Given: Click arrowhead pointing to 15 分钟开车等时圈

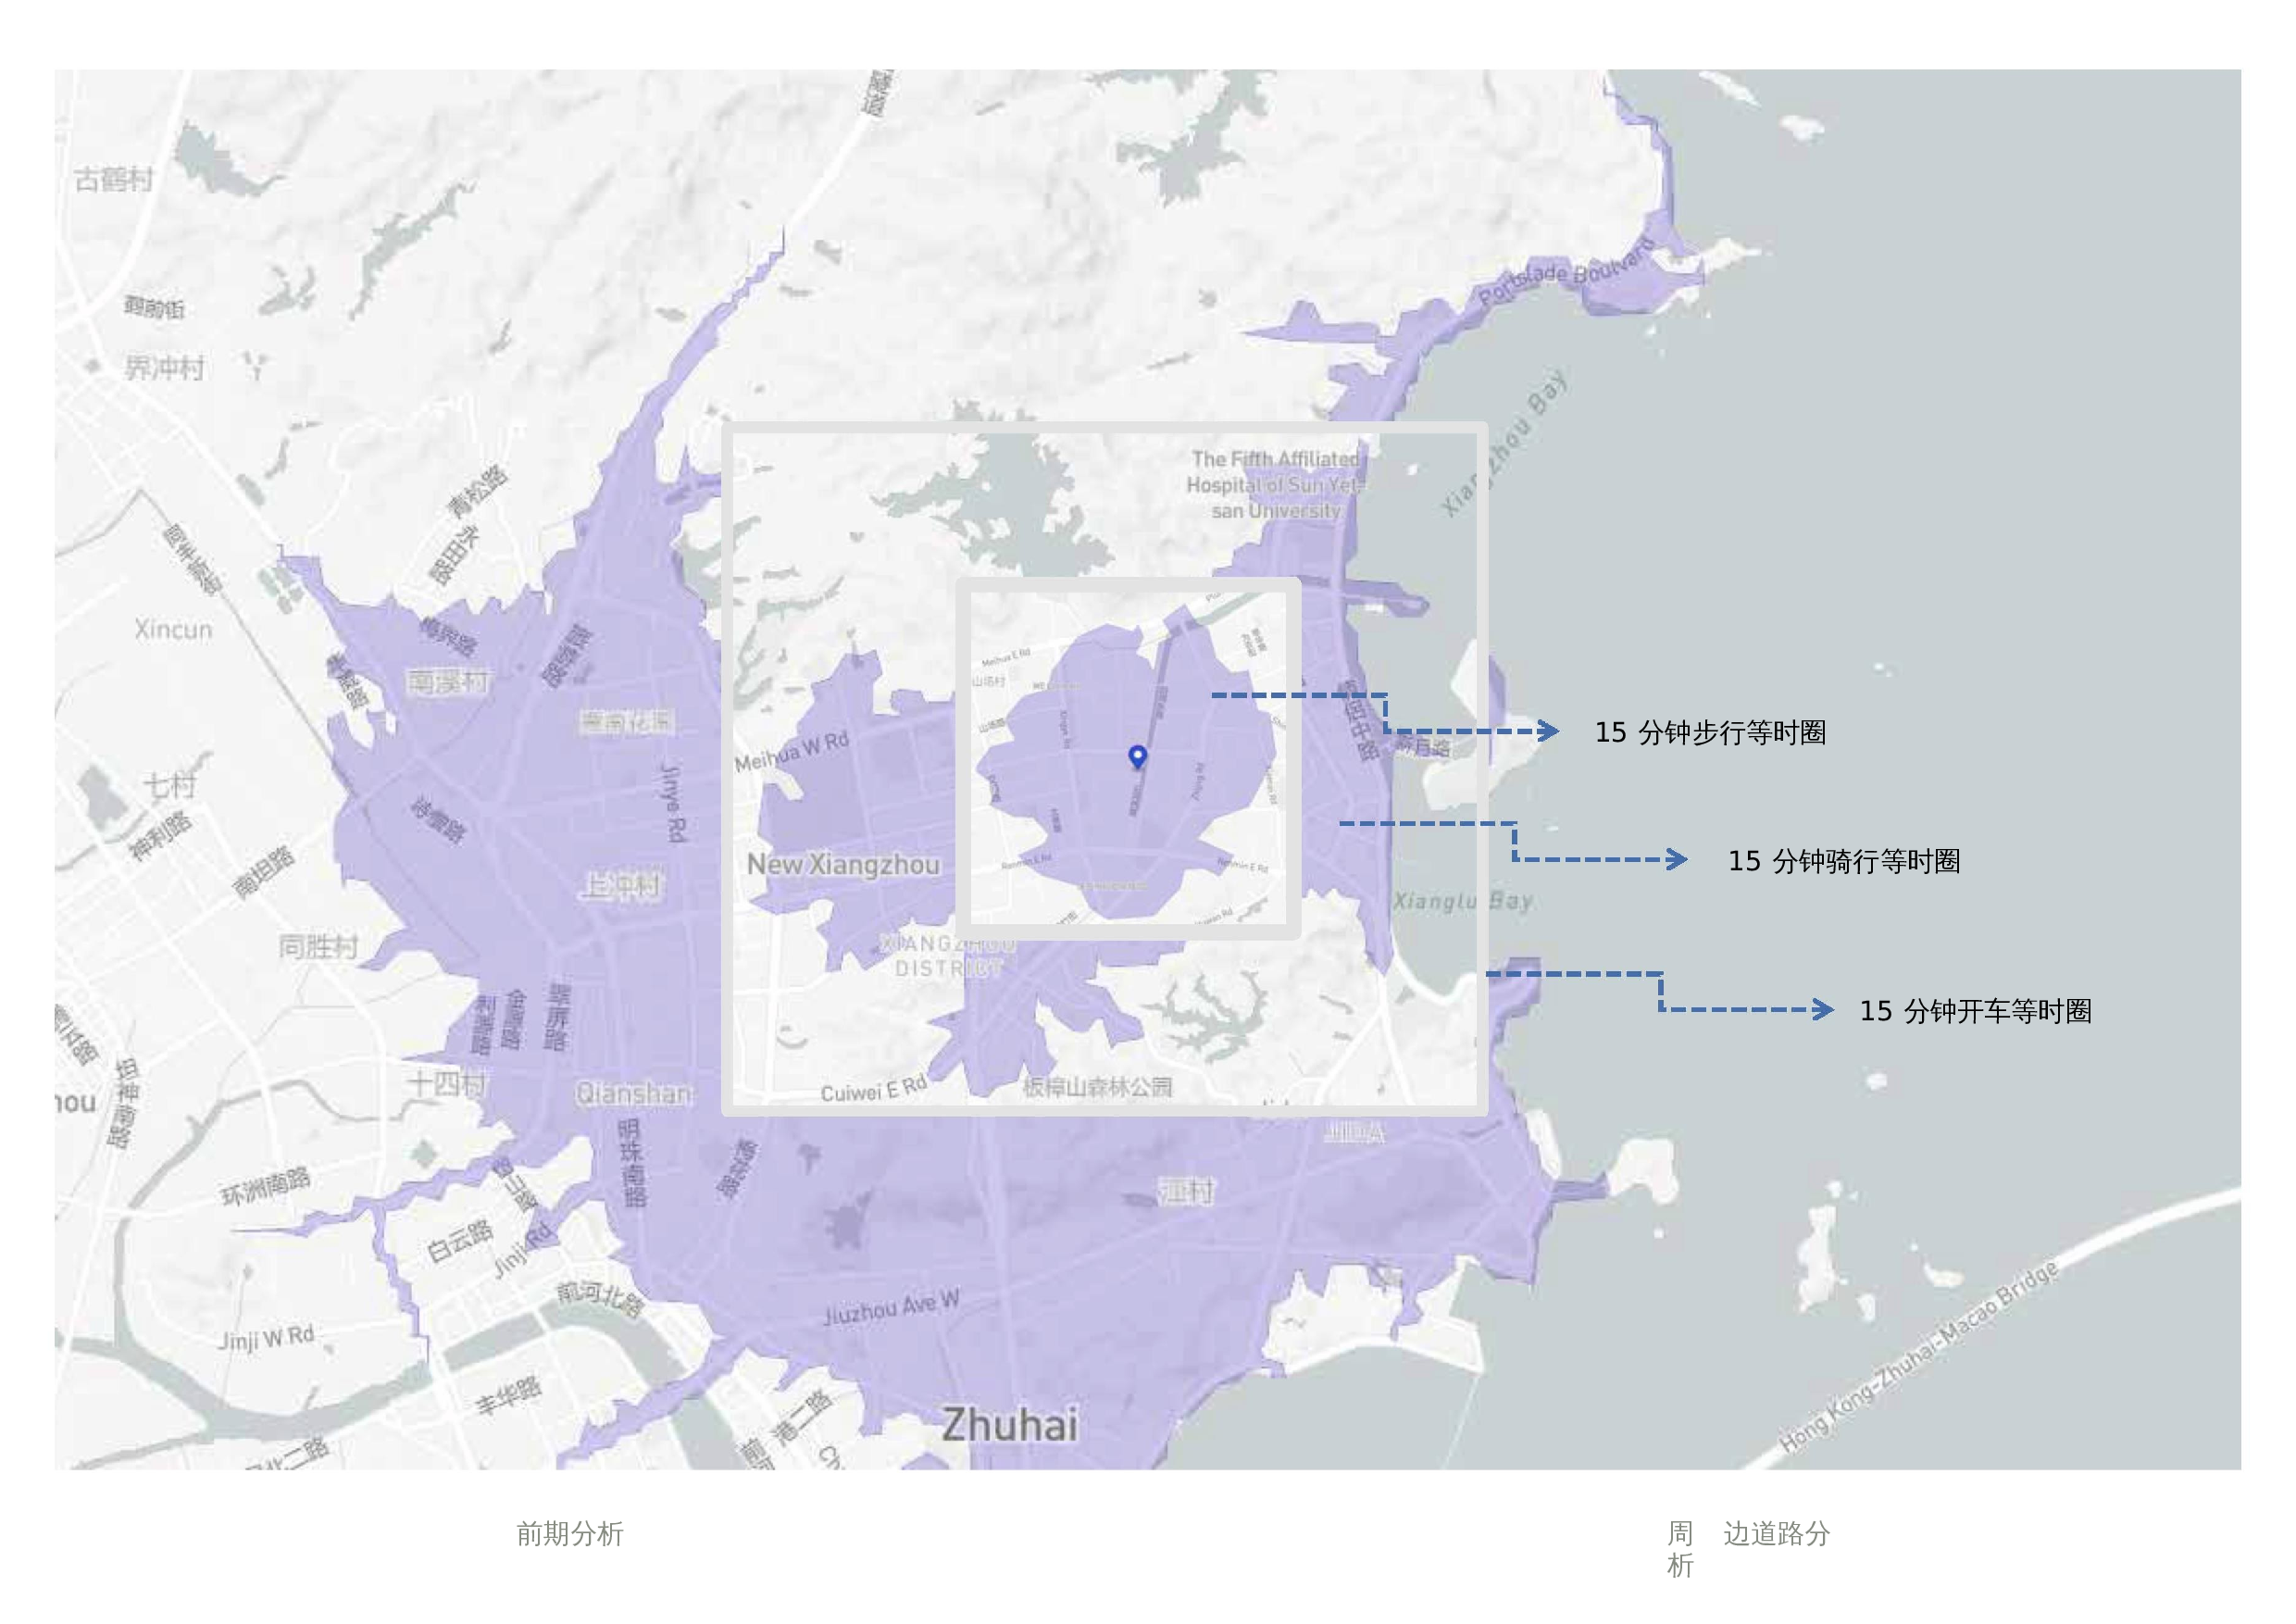Looking at the screenshot, I should click(x=1823, y=1009).
